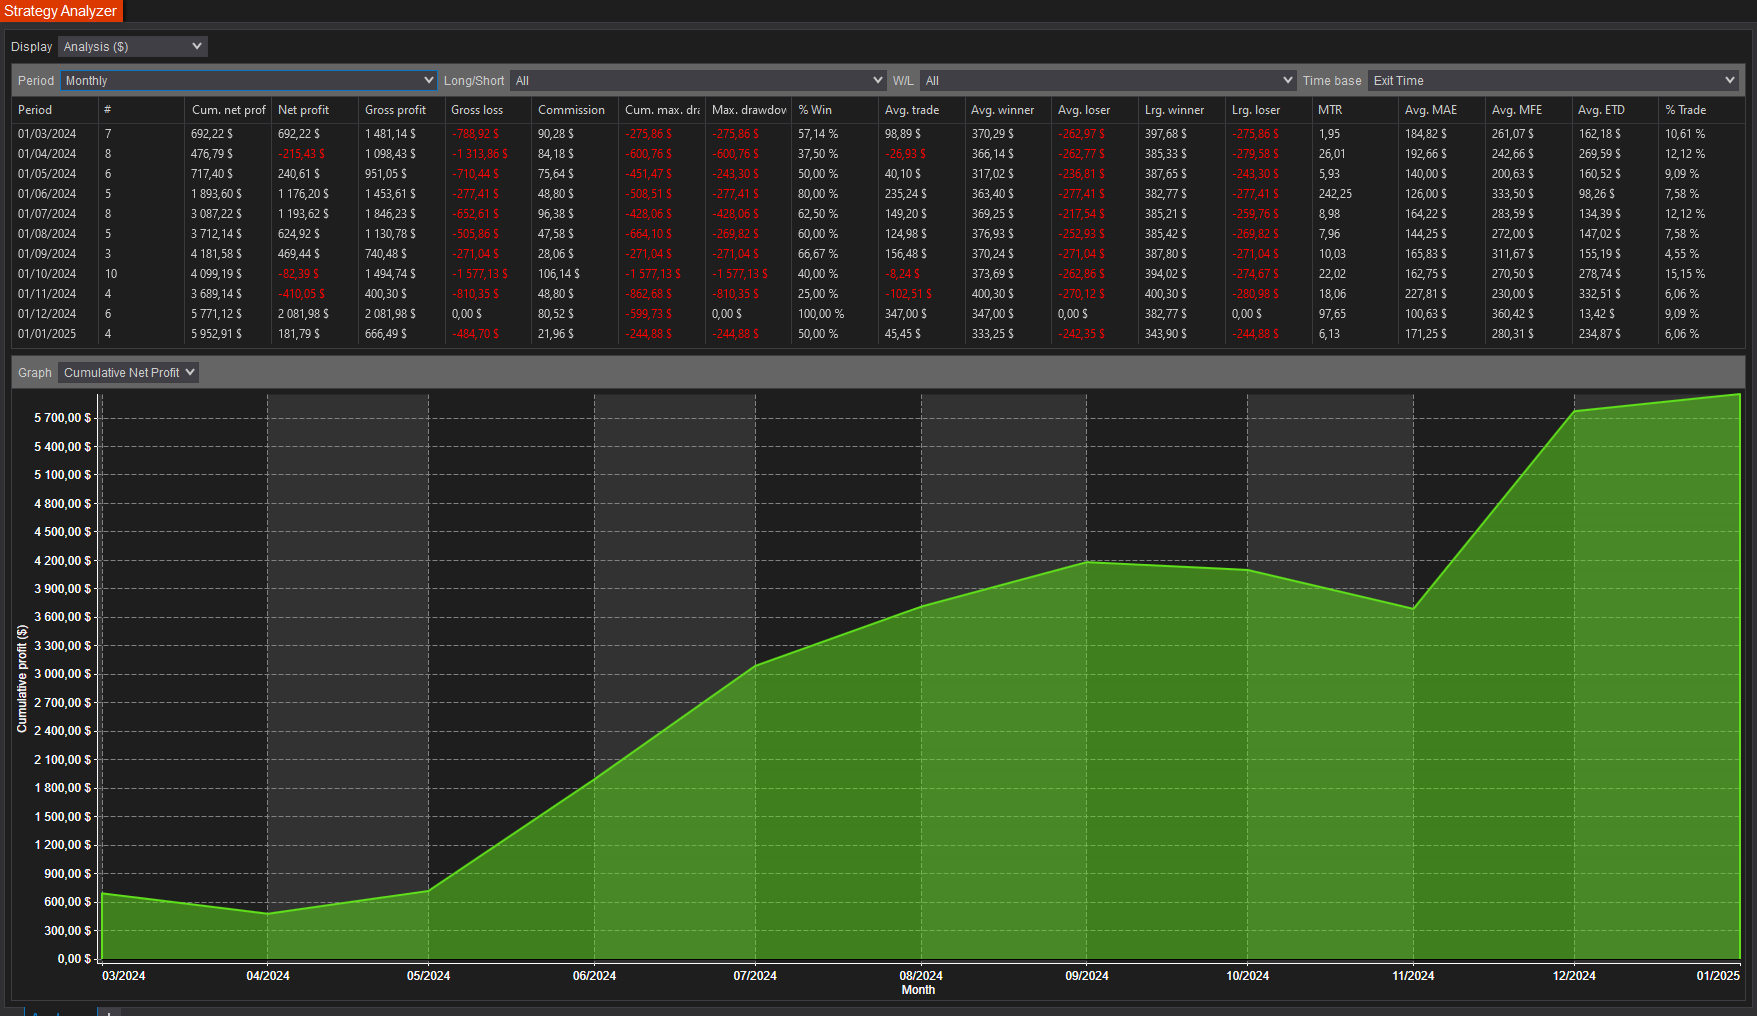Click the 5 700,00 $ y-axis label
This screenshot has height=1016, width=1757.
[x=63, y=418]
